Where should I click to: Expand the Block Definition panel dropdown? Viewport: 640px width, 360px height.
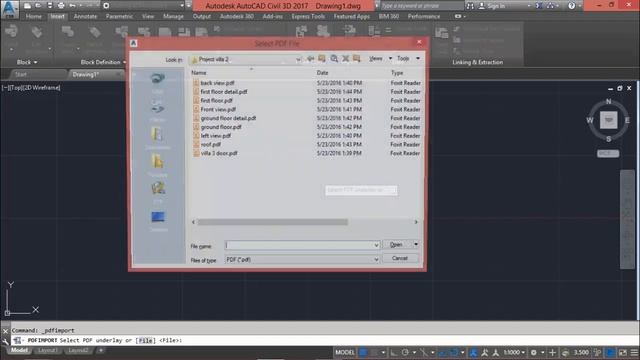[103, 62]
